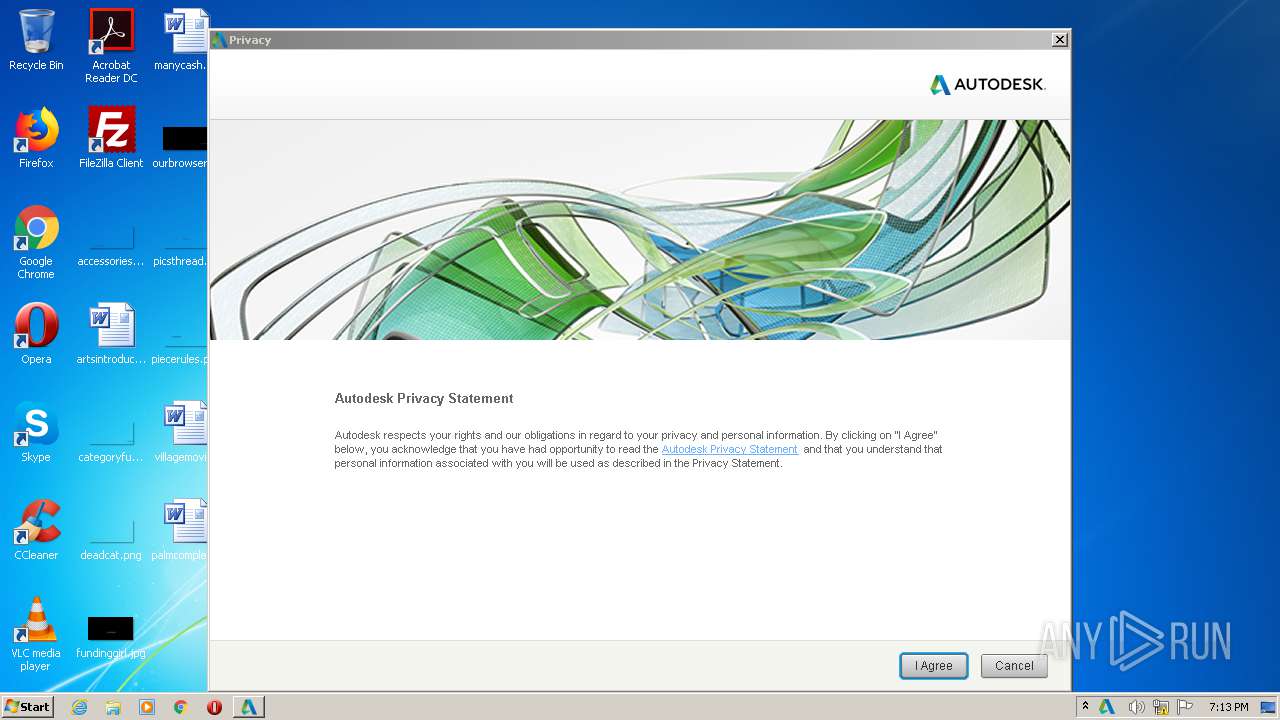Open the artsintroduc Word document
This screenshot has height=720, width=1280.
click(x=111, y=334)
